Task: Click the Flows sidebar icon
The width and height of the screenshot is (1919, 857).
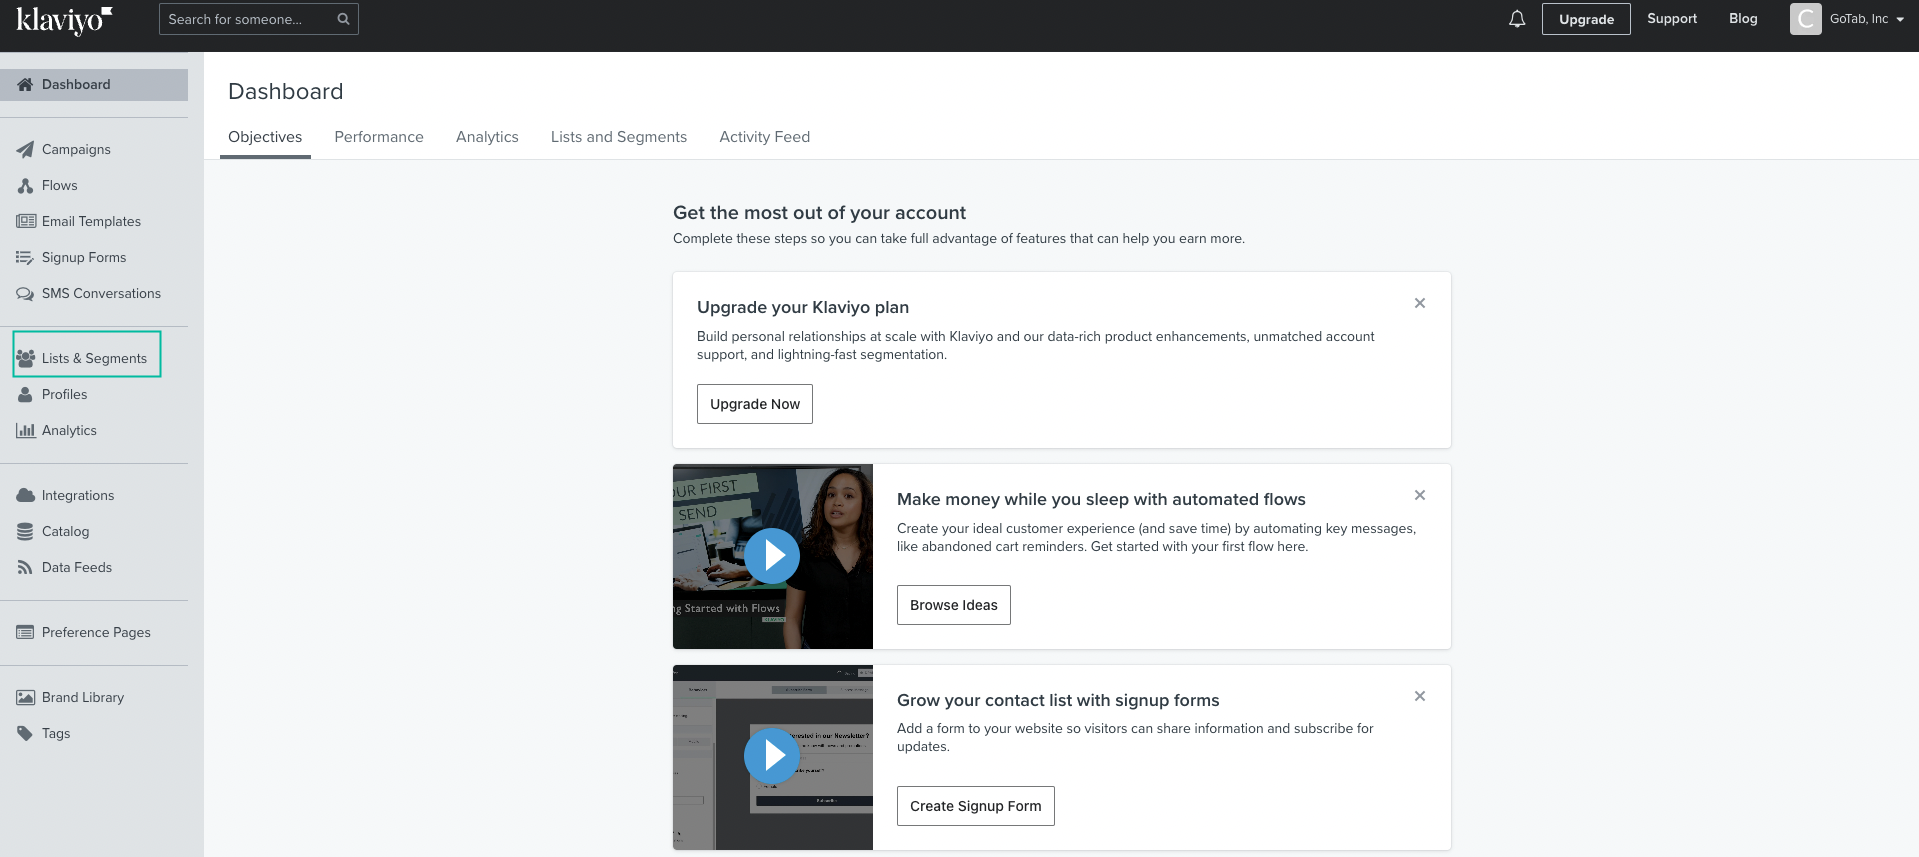Action: [x=25, y=186]
